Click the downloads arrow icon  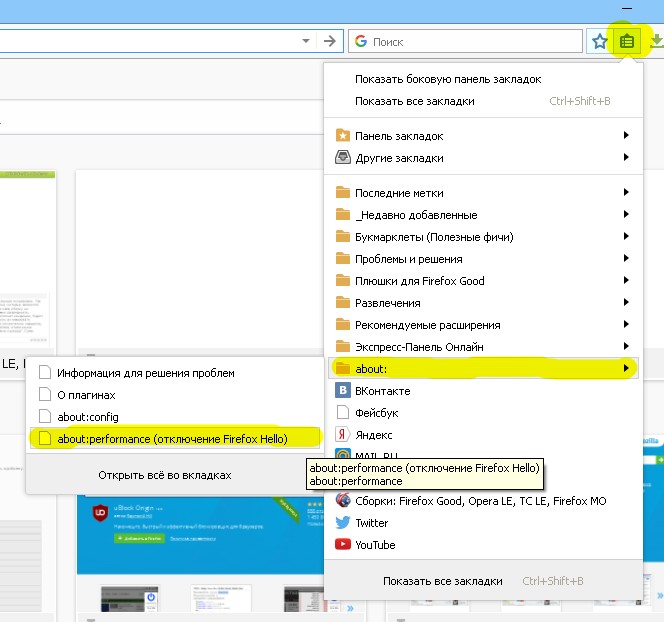pyautogui.click(x=656, y=41)
